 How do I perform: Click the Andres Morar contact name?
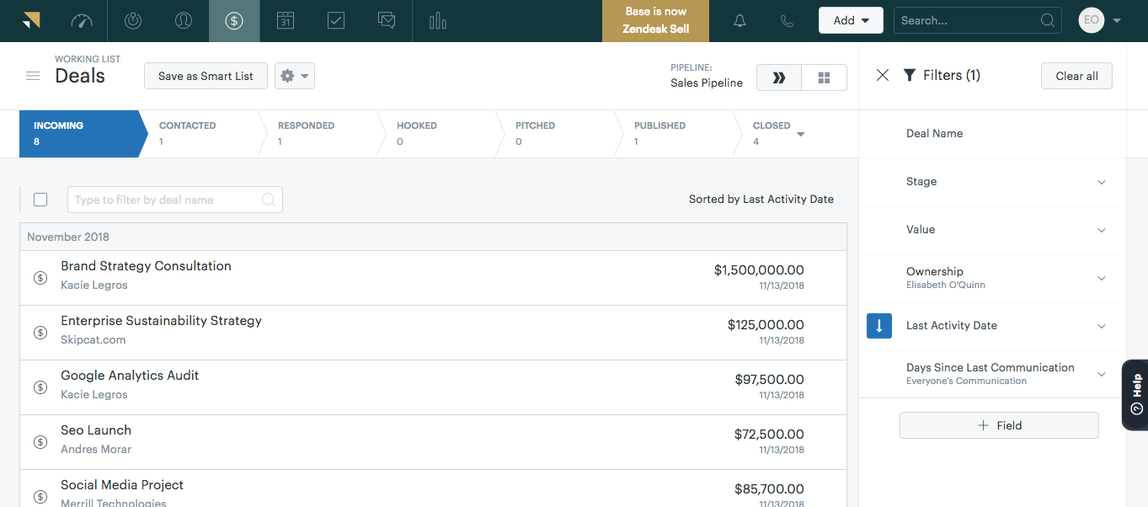96,449
